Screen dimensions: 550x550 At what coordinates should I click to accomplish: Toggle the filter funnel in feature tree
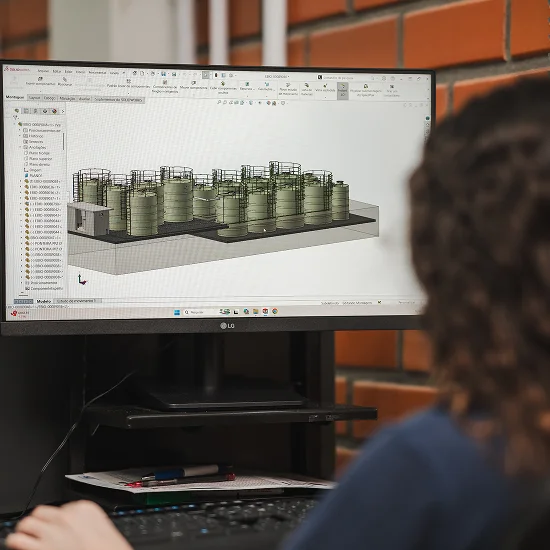pyautogui.click(x=15, y=118)
